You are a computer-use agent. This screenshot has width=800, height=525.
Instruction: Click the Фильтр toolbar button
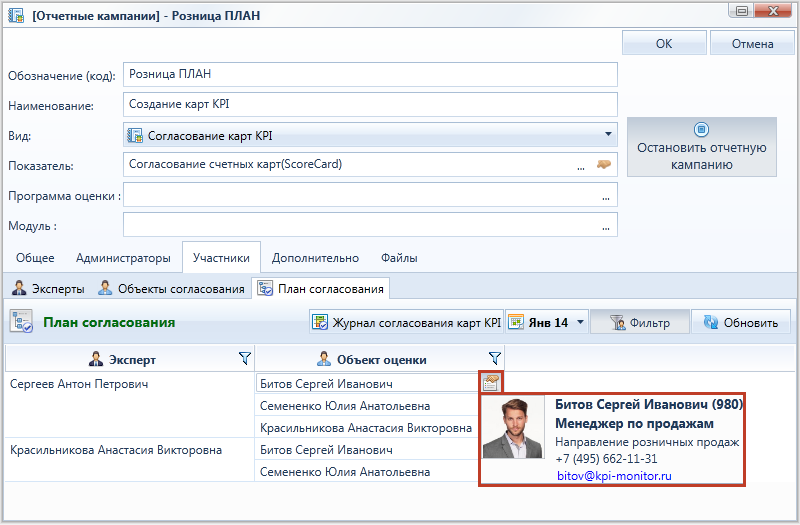click(x=640, y=322)
